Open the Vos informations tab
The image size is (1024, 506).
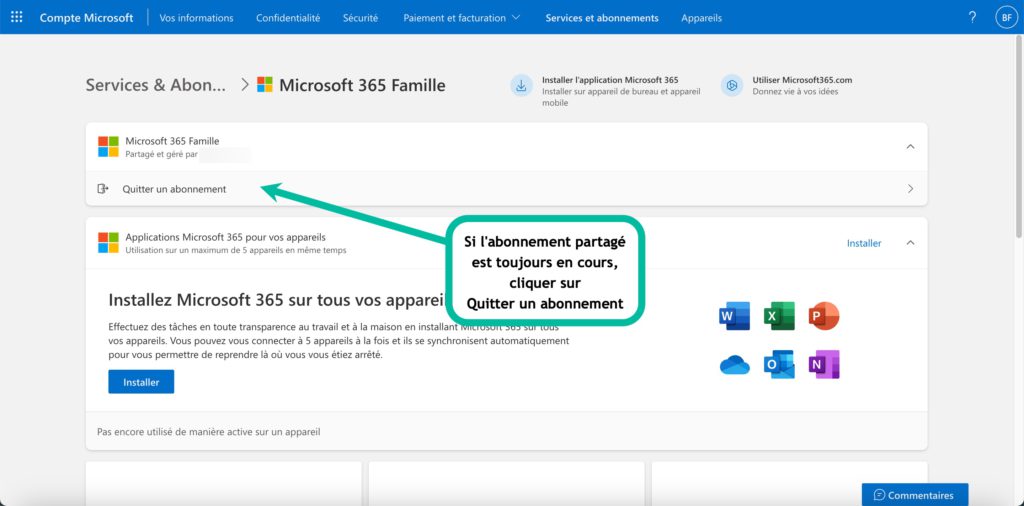click(196, 18)
